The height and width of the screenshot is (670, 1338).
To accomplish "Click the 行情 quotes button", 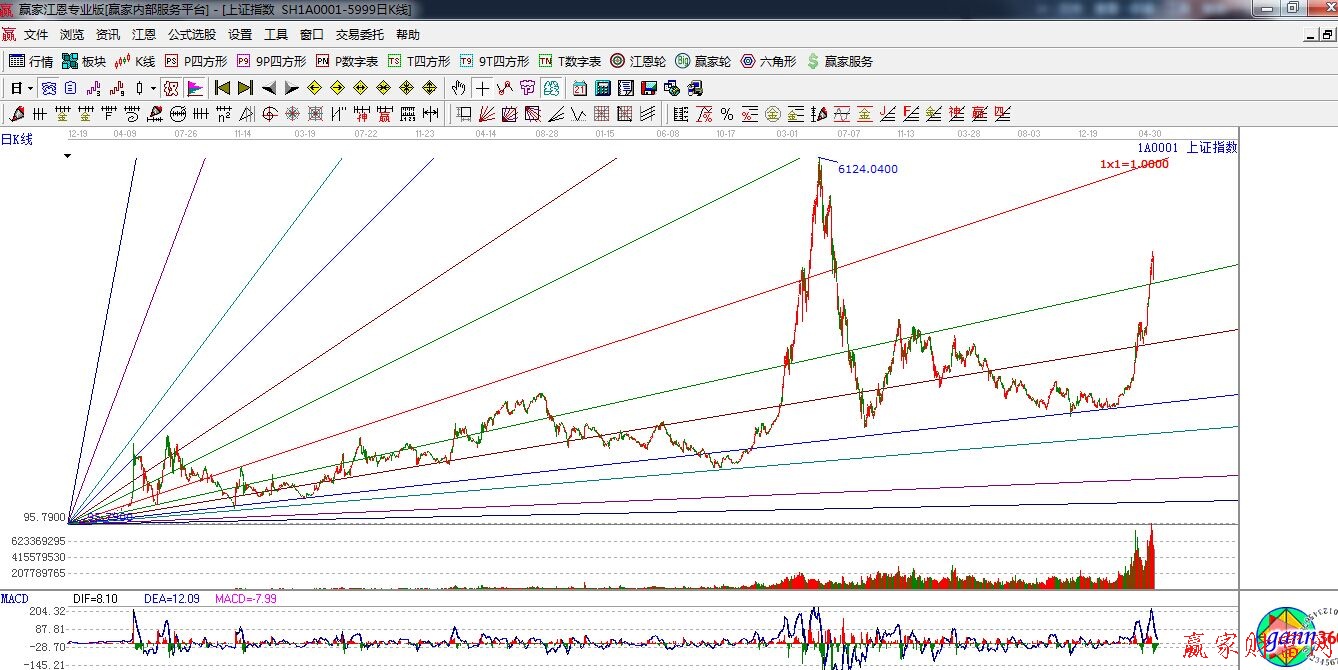I will click(31, 61).
